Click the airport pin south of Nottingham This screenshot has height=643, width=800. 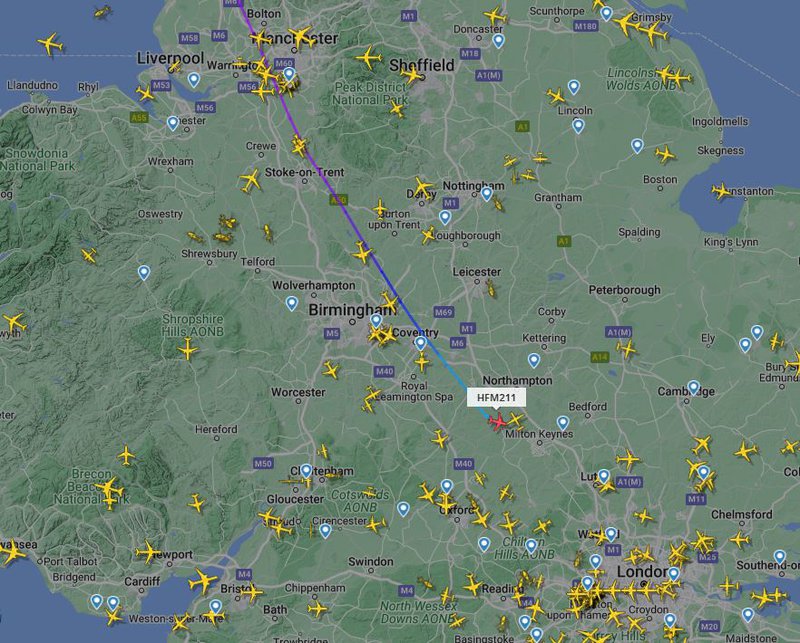click(x=445, y=218)
